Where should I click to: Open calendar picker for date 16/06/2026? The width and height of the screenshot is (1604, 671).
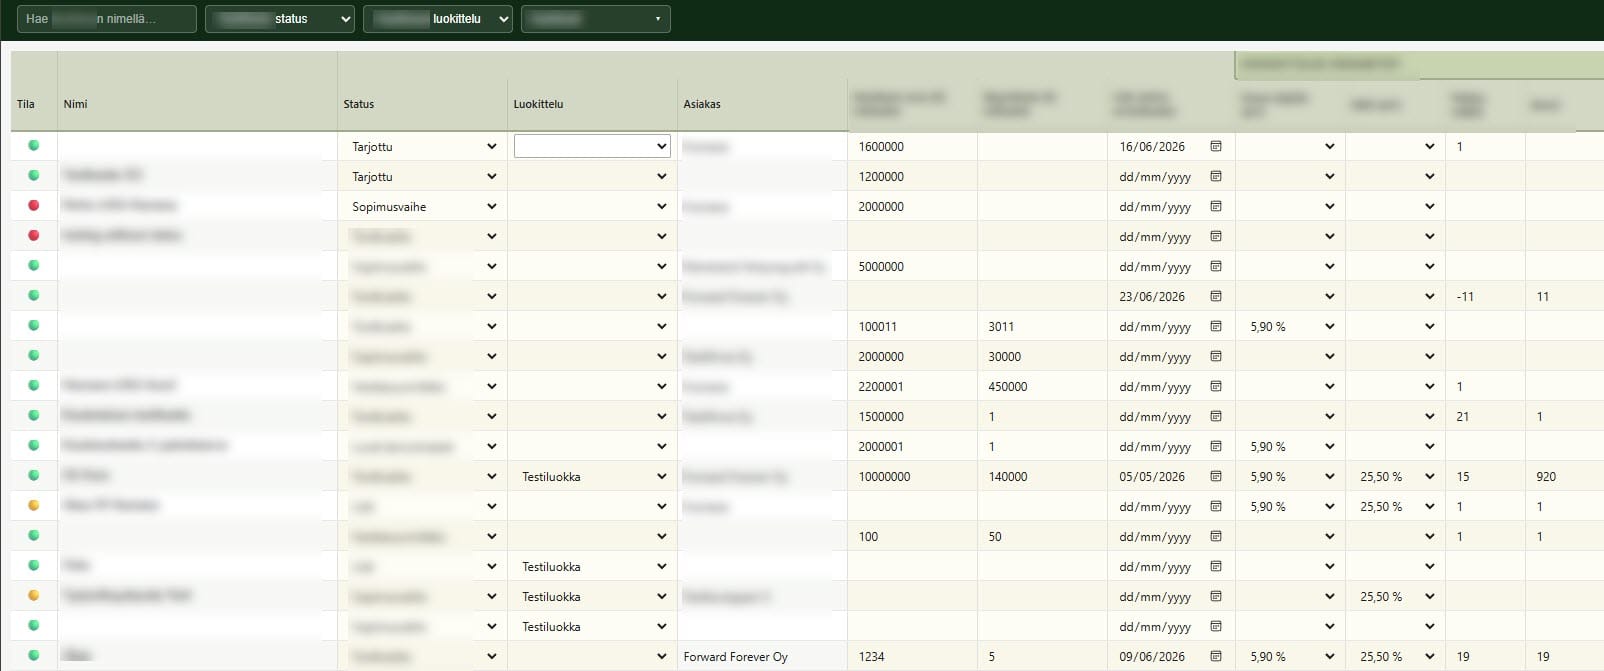[x=1216, y=146]
